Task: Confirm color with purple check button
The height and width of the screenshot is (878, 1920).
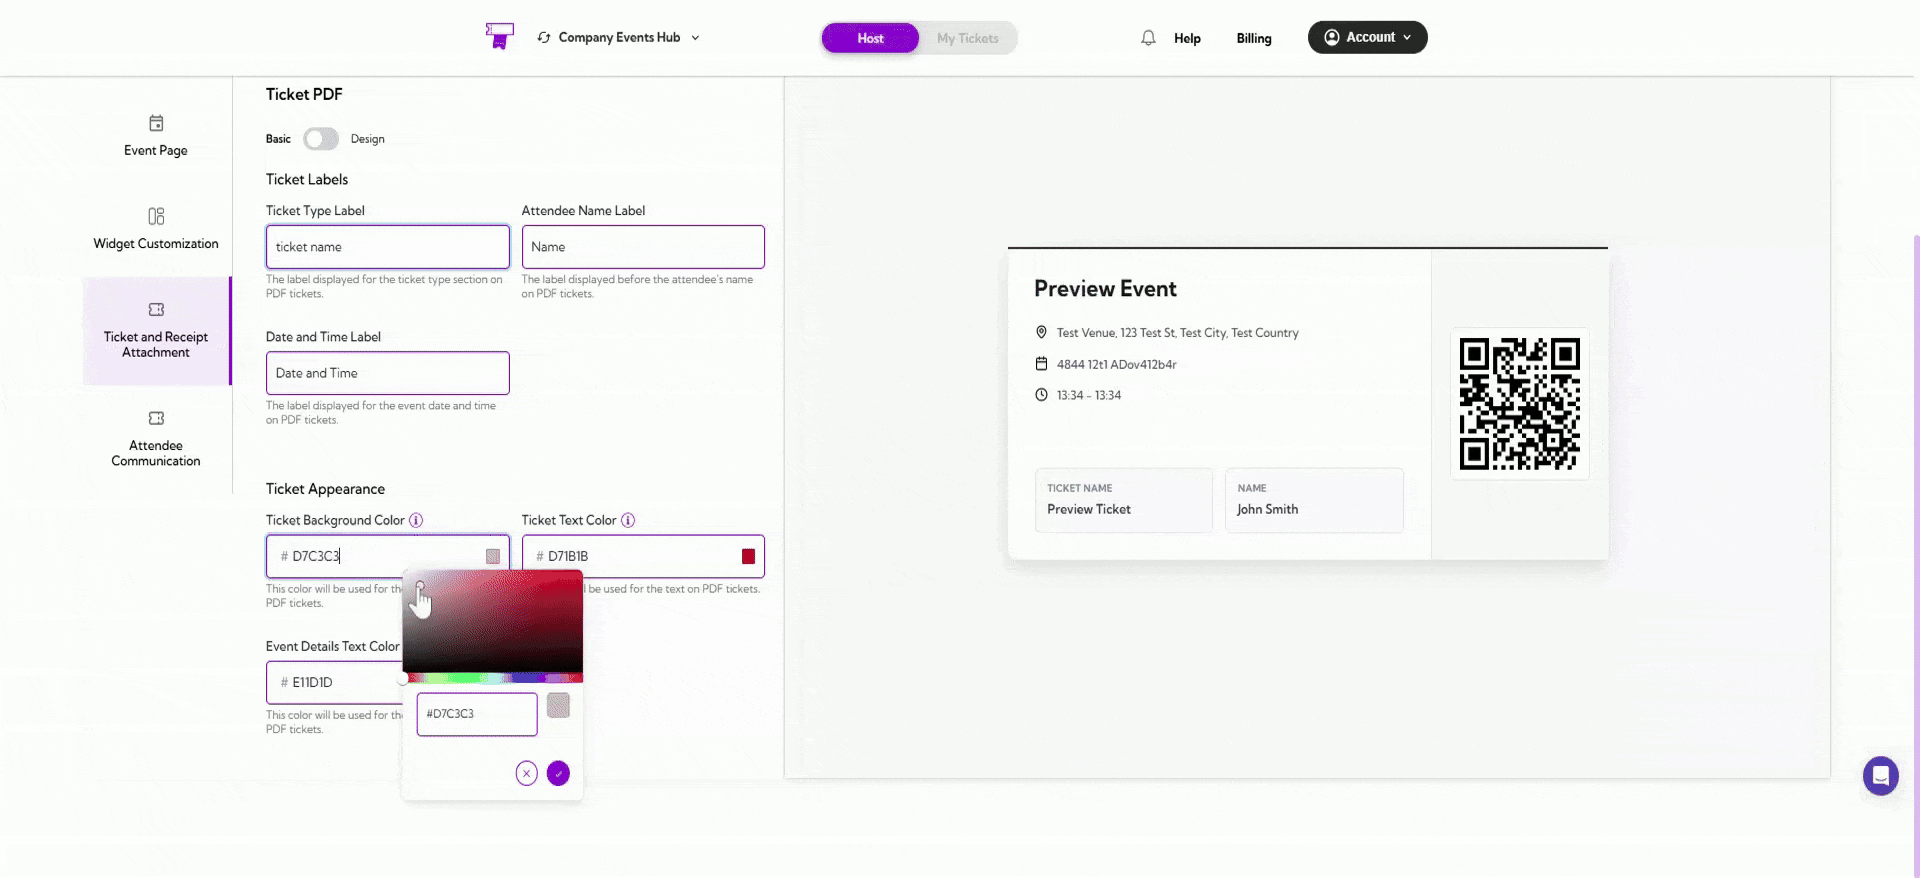Action: click(558, 773)
